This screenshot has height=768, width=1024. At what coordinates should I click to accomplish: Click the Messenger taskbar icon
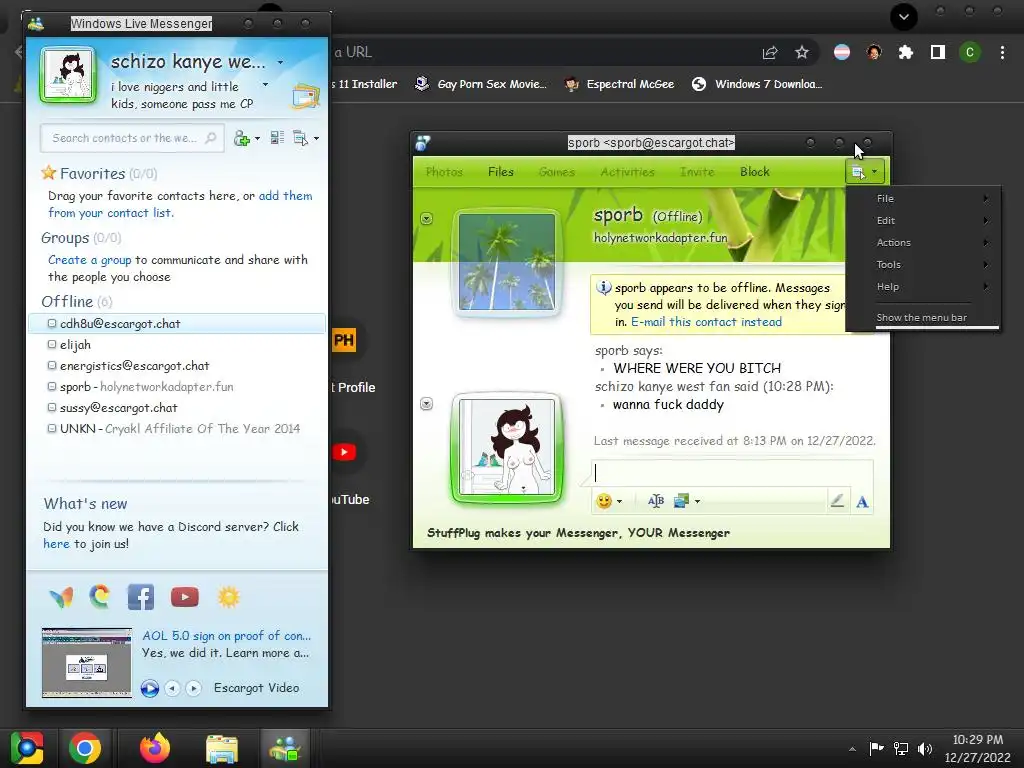(x=285, y=748)
